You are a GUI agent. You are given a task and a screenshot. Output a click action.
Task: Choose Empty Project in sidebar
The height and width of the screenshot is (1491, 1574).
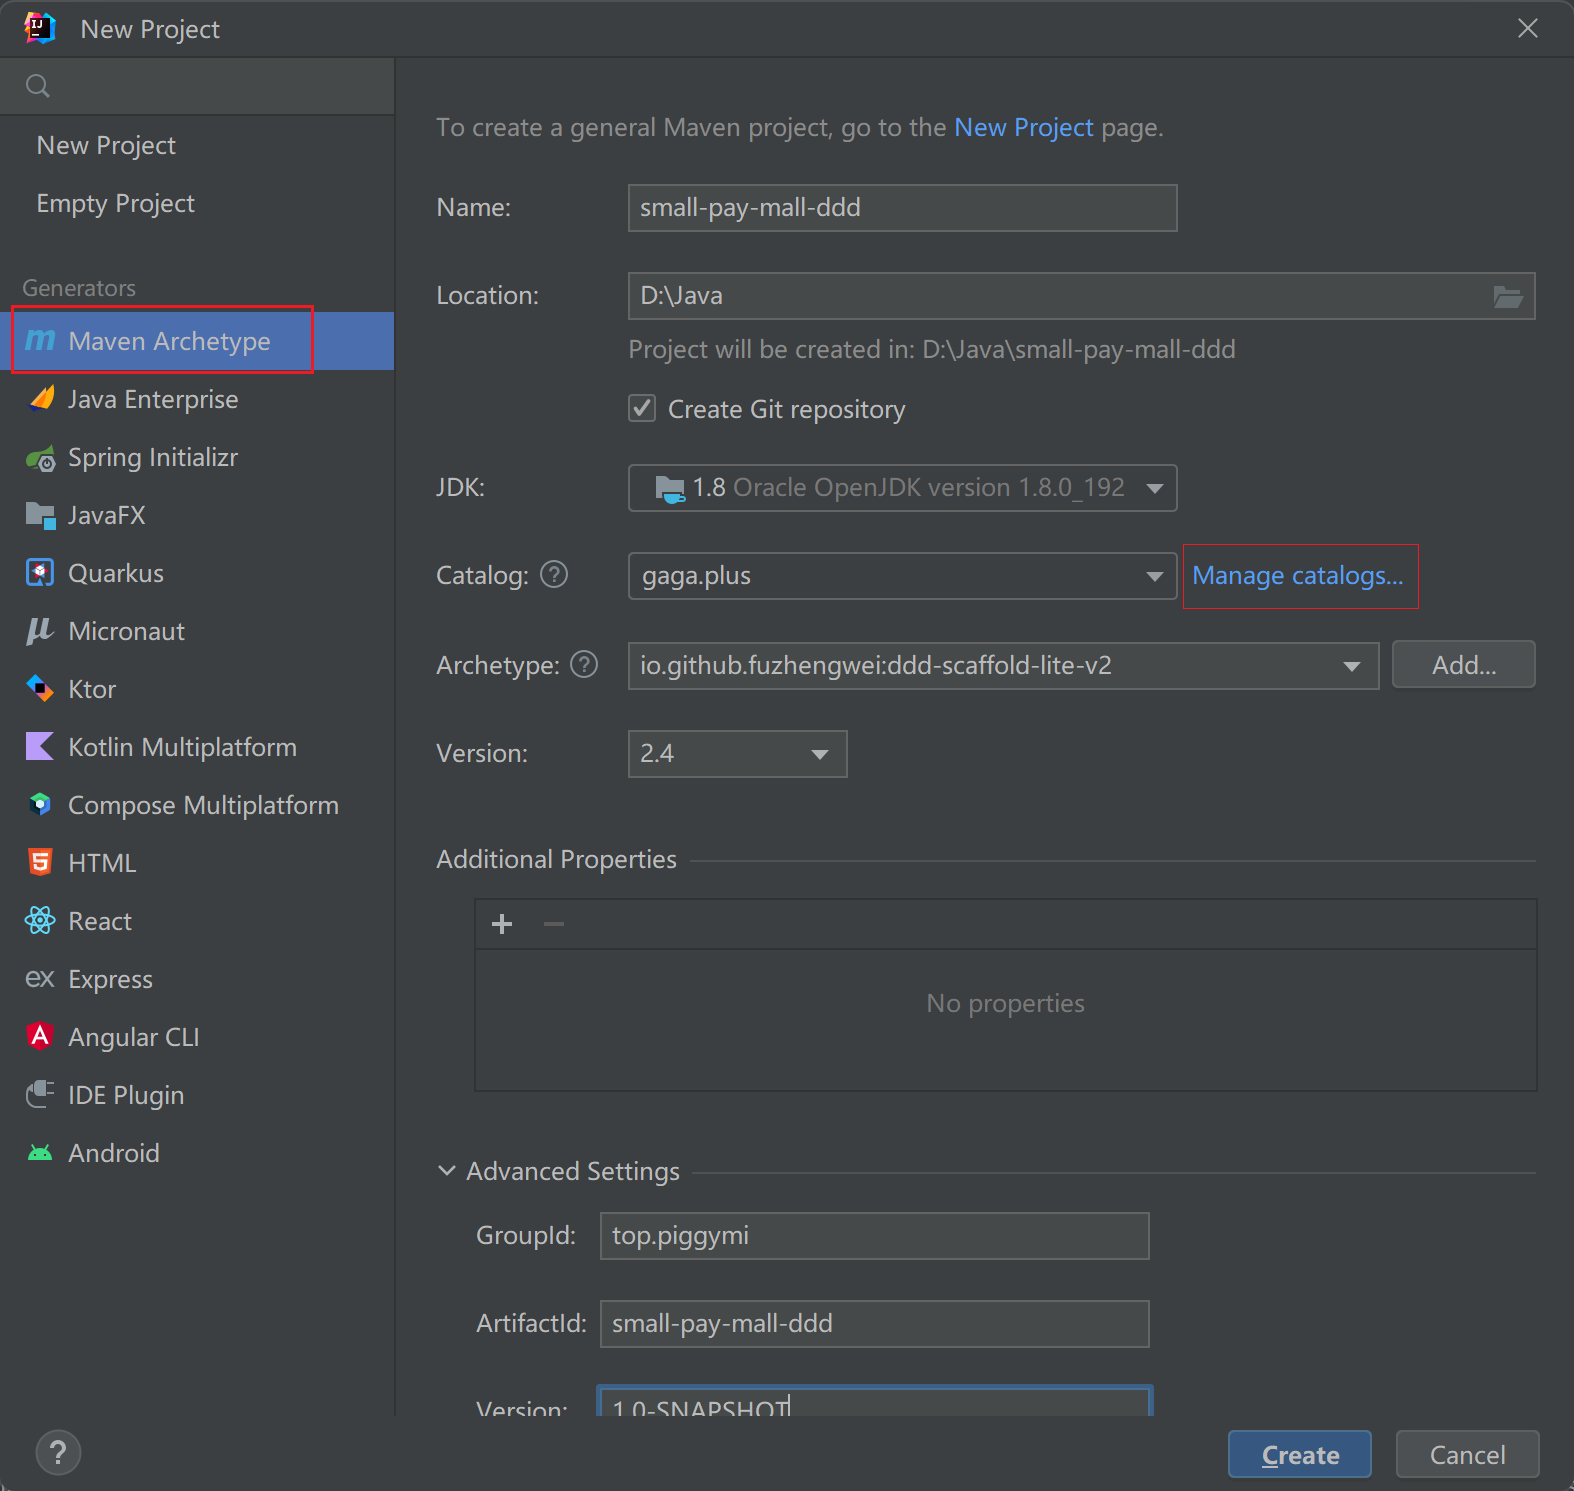[x=197, y=203]
